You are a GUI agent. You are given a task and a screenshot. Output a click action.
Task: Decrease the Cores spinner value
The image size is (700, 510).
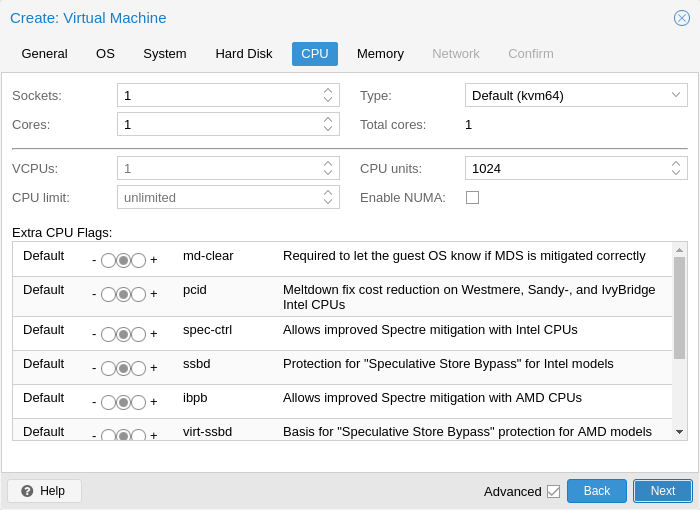click(328, 129)
